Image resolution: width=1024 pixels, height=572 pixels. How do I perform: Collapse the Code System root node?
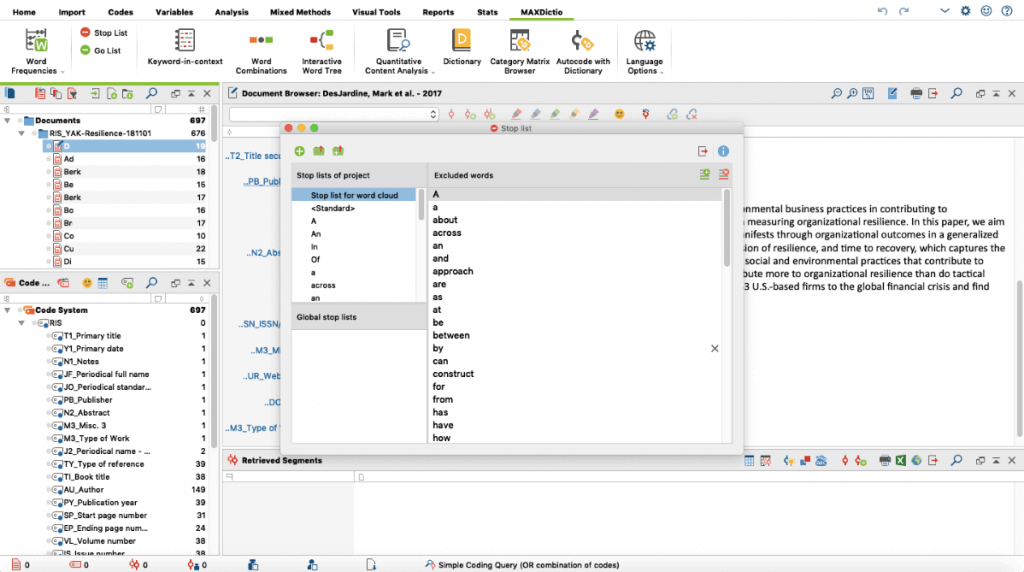click(x=7, y=310)
